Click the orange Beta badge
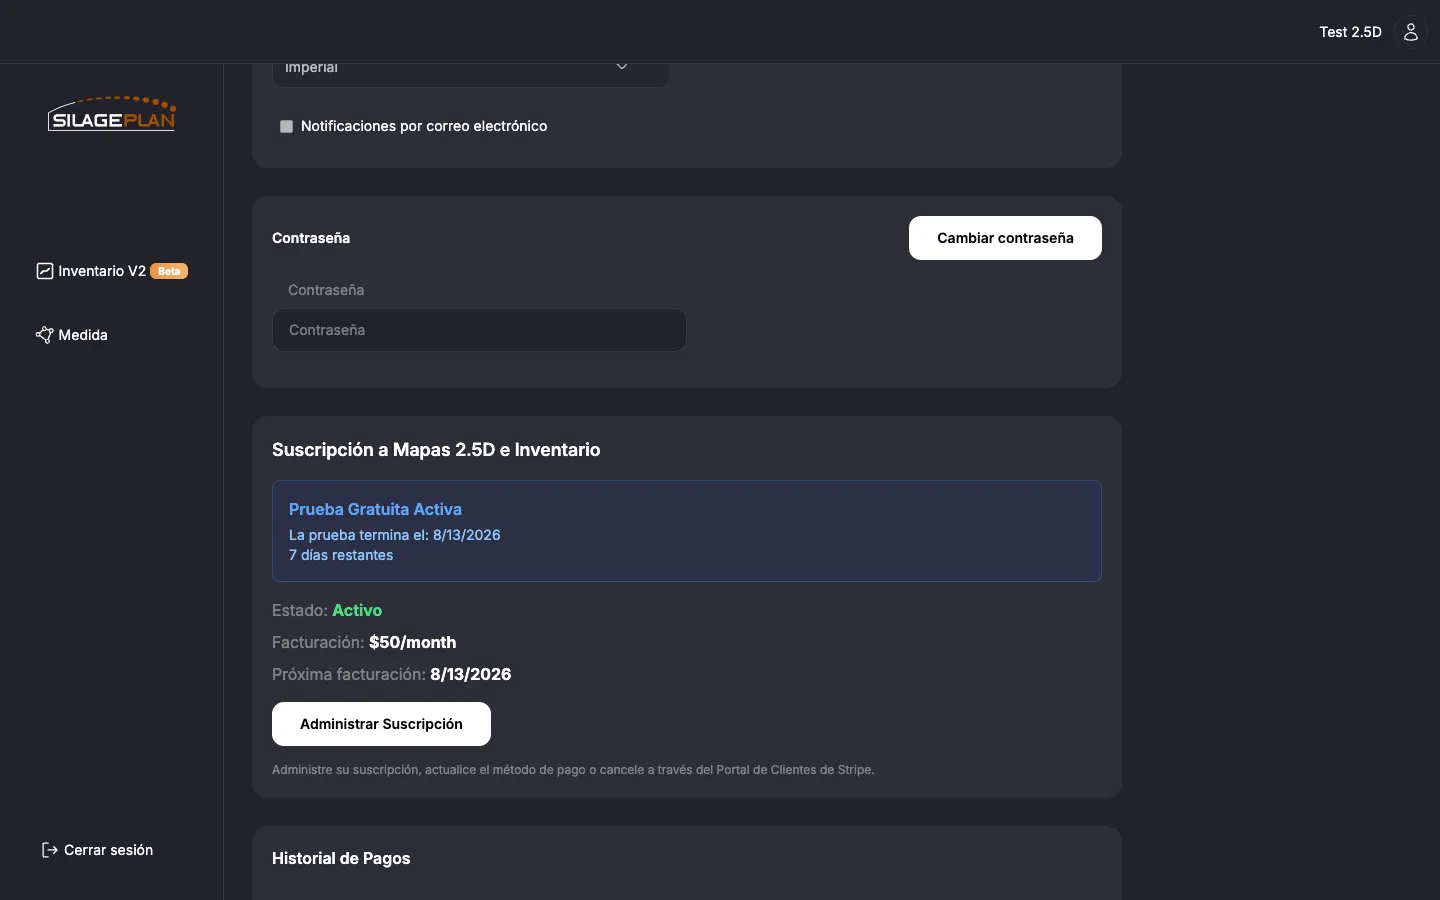This screenshot has height=900, width=1440. (169, 271)
